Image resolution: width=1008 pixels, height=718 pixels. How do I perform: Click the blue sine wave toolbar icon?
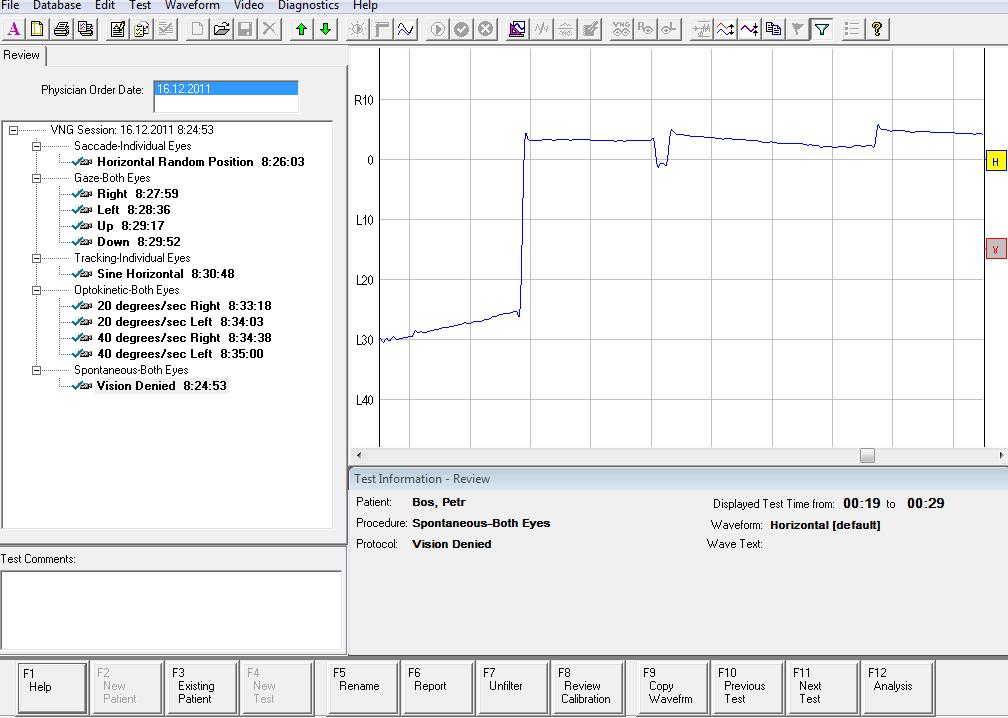click(x=406, y=29)
